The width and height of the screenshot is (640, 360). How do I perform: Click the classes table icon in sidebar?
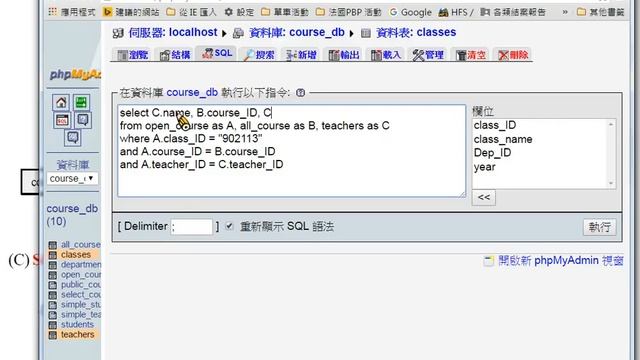(x=53, y=255)
